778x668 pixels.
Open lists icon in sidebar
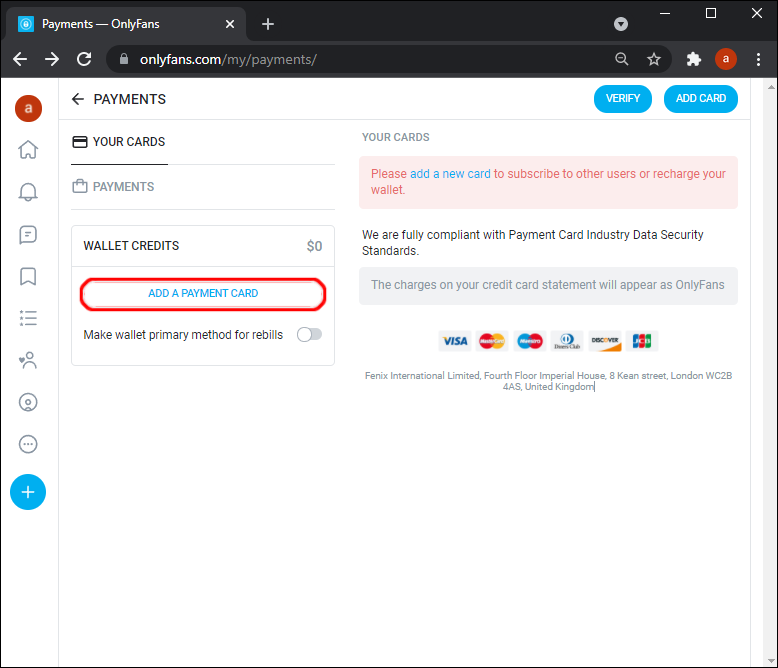click(28, 318)
